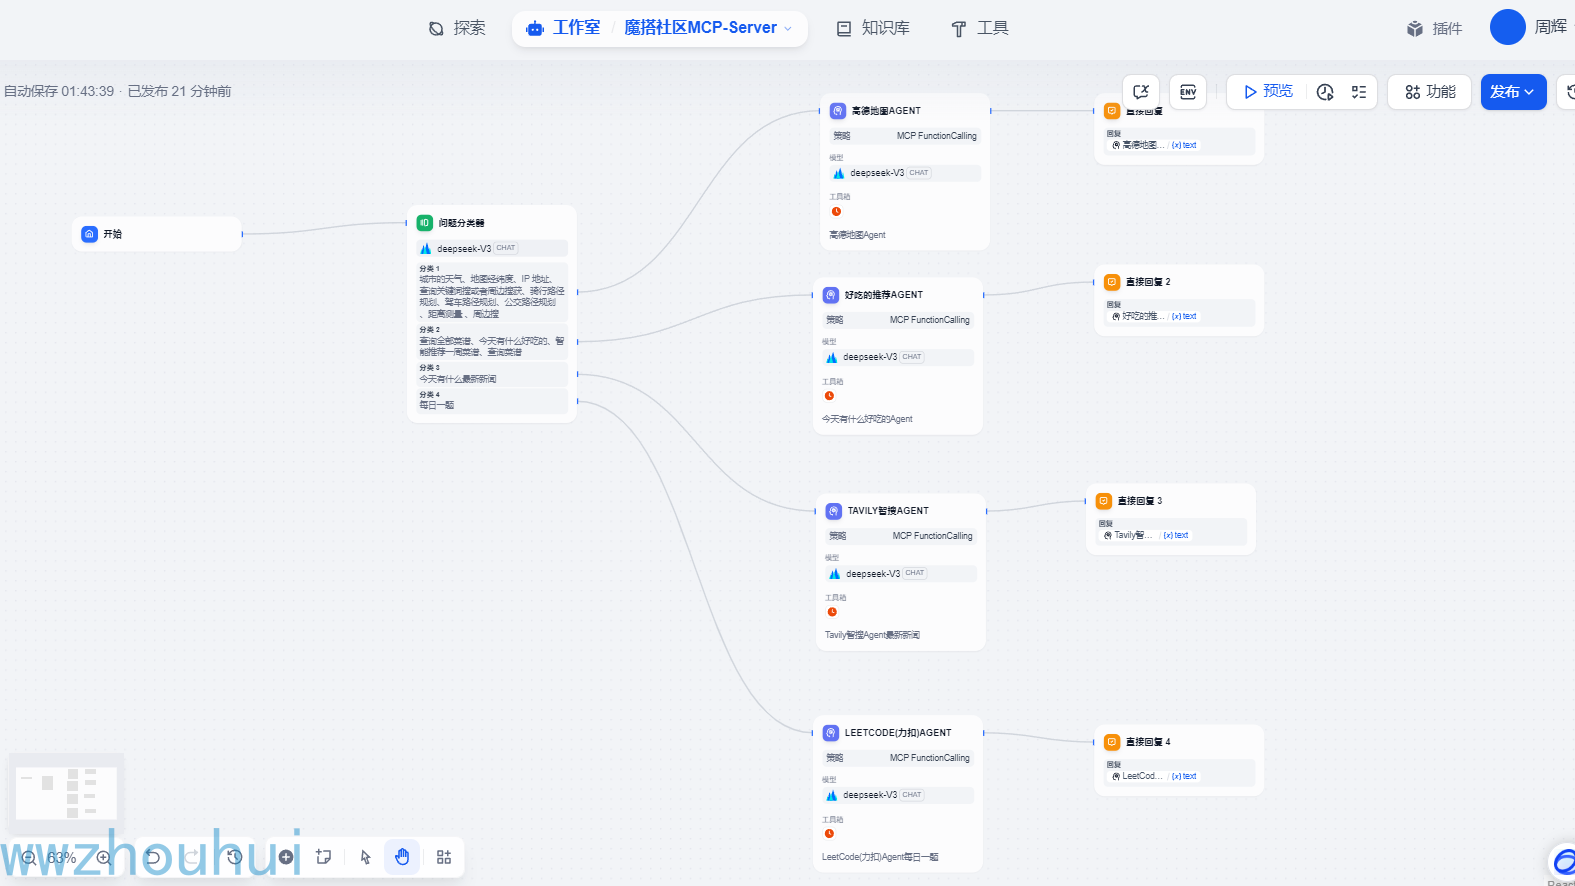This screenshot has height=886, width=1575.
Task: Open the change history icon
Action: click(x=234, y=857)
